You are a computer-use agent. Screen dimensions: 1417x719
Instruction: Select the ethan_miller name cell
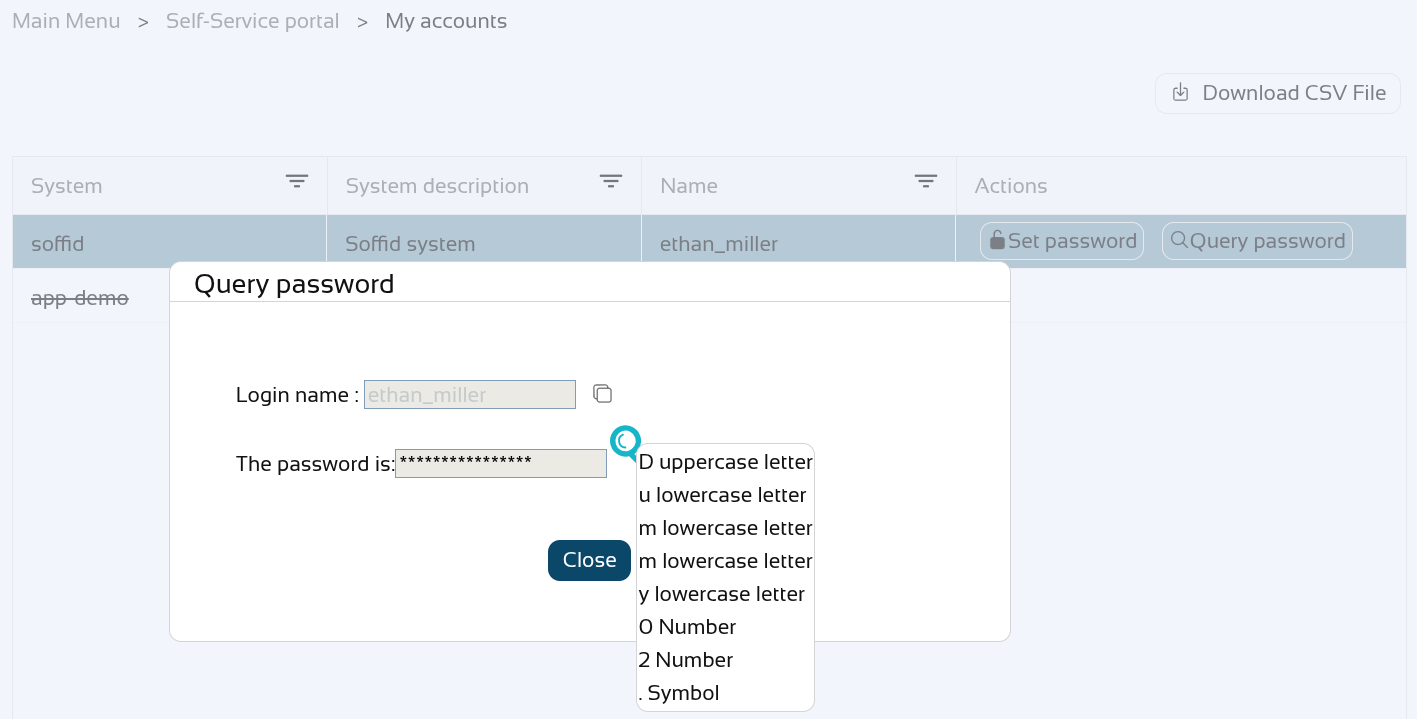[x=799, y=243]
